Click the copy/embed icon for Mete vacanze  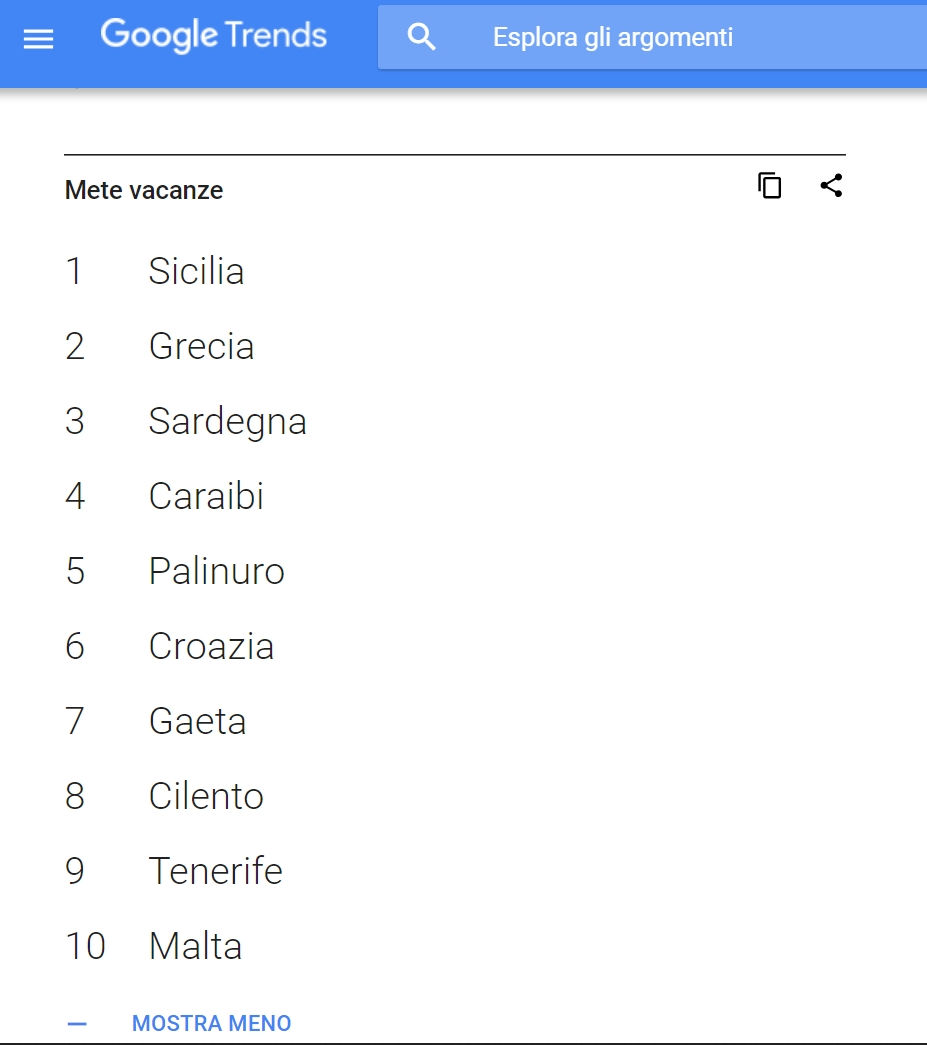coord(770,185)
